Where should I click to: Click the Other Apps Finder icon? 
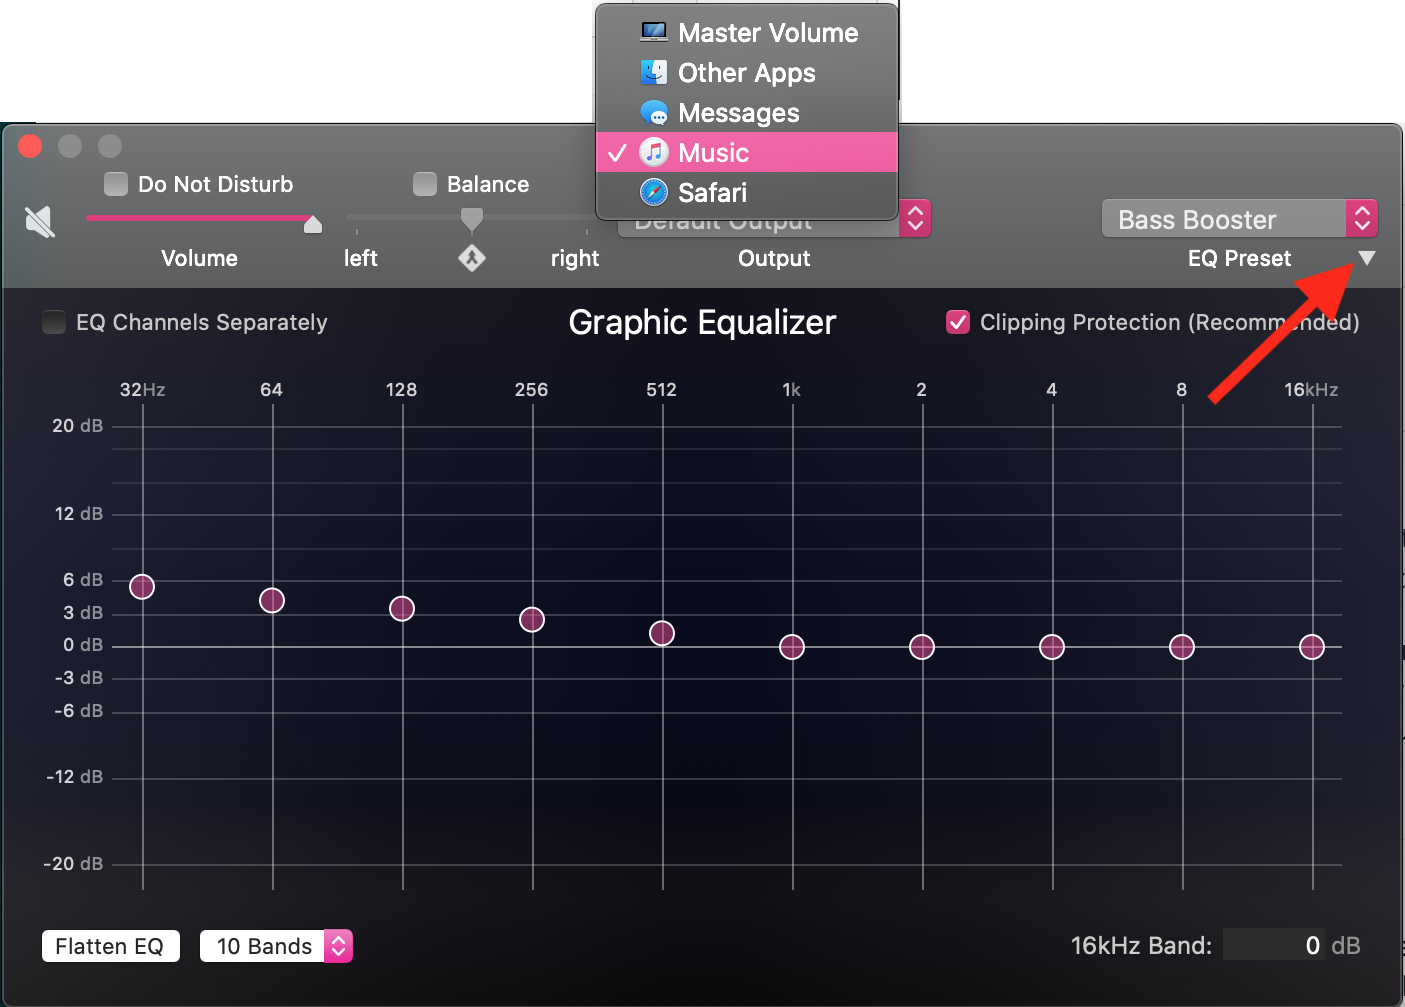654,72
